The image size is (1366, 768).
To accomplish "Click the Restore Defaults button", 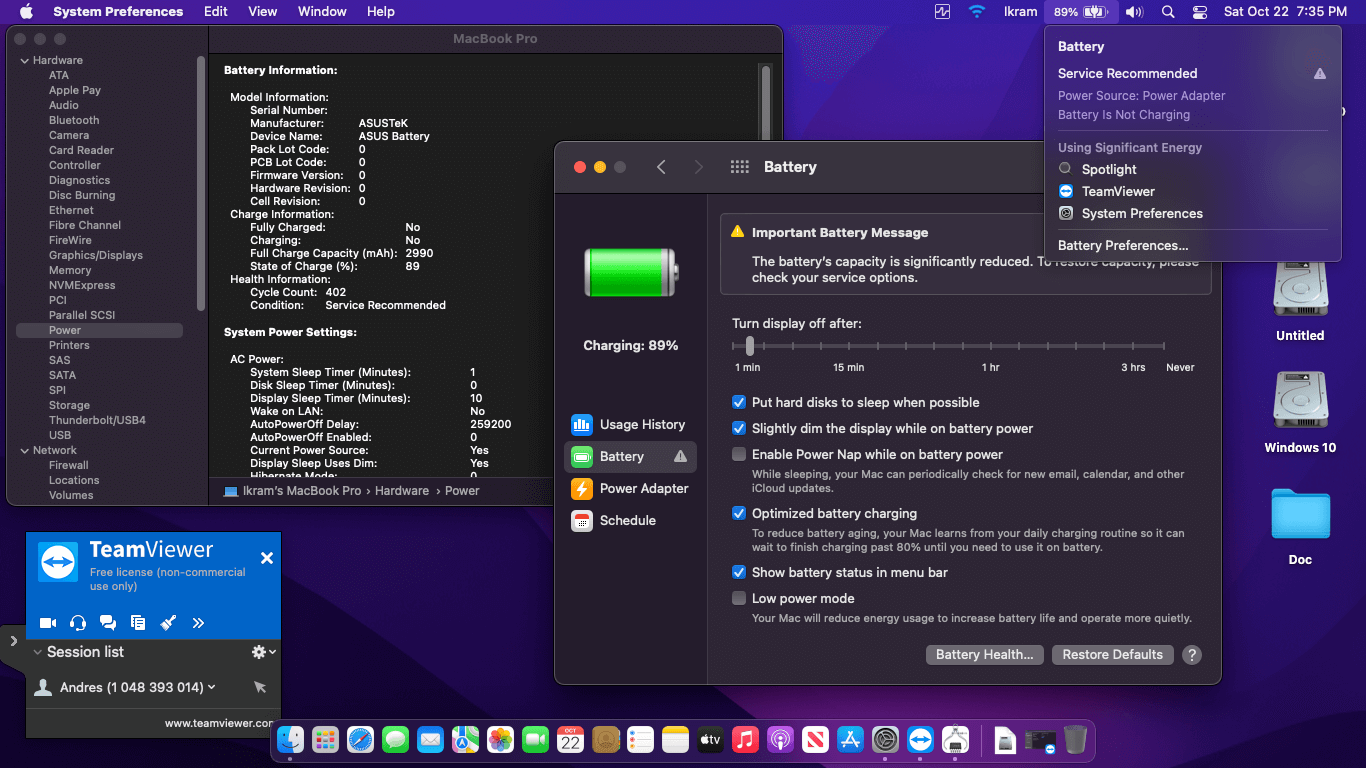I will [x=1112, y=654].
